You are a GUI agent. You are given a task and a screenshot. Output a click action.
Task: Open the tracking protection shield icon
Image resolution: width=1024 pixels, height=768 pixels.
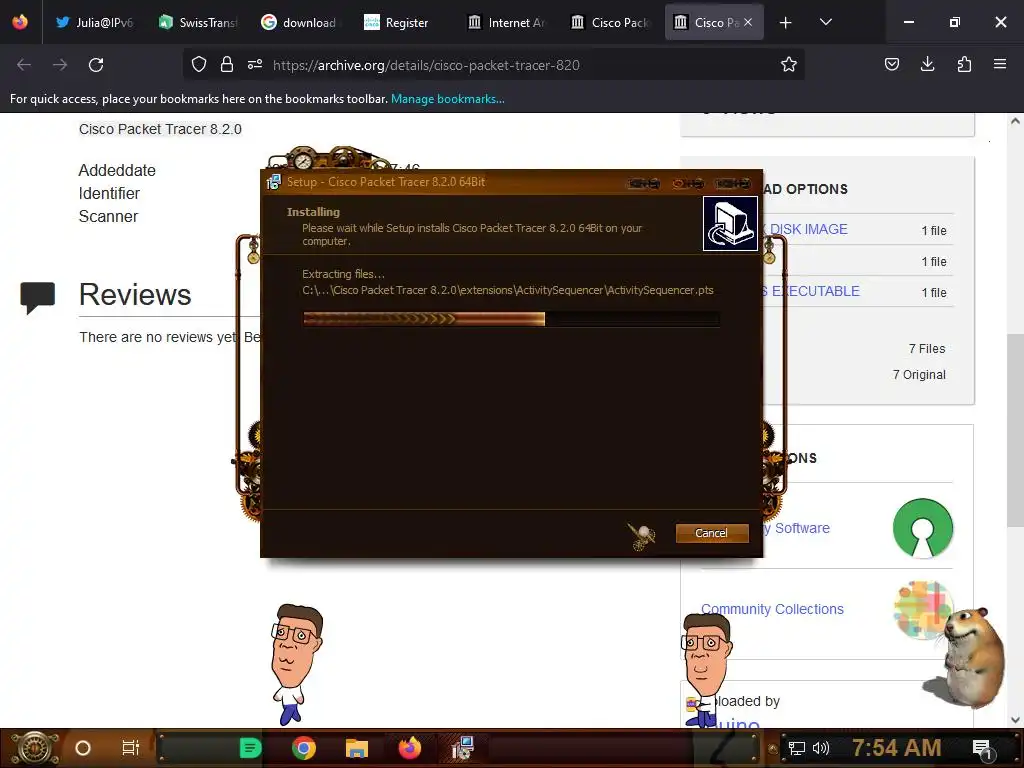tap(199, 65)
